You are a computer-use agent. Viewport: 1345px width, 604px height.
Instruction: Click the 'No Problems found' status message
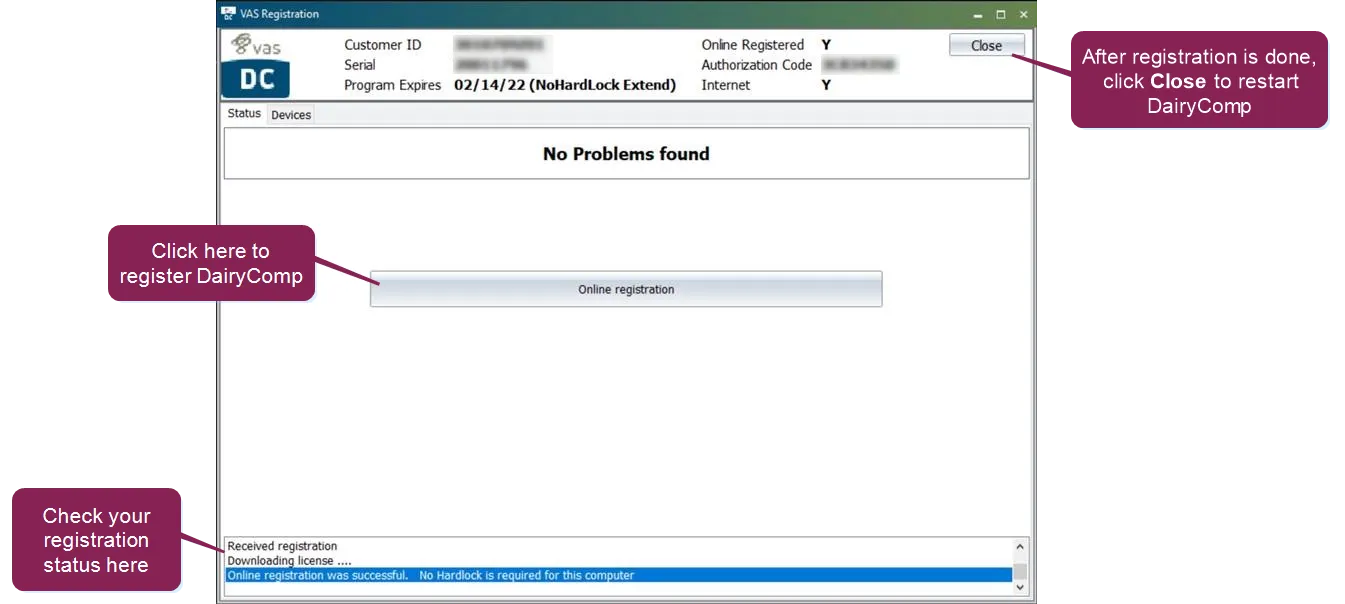coord(626,154)
